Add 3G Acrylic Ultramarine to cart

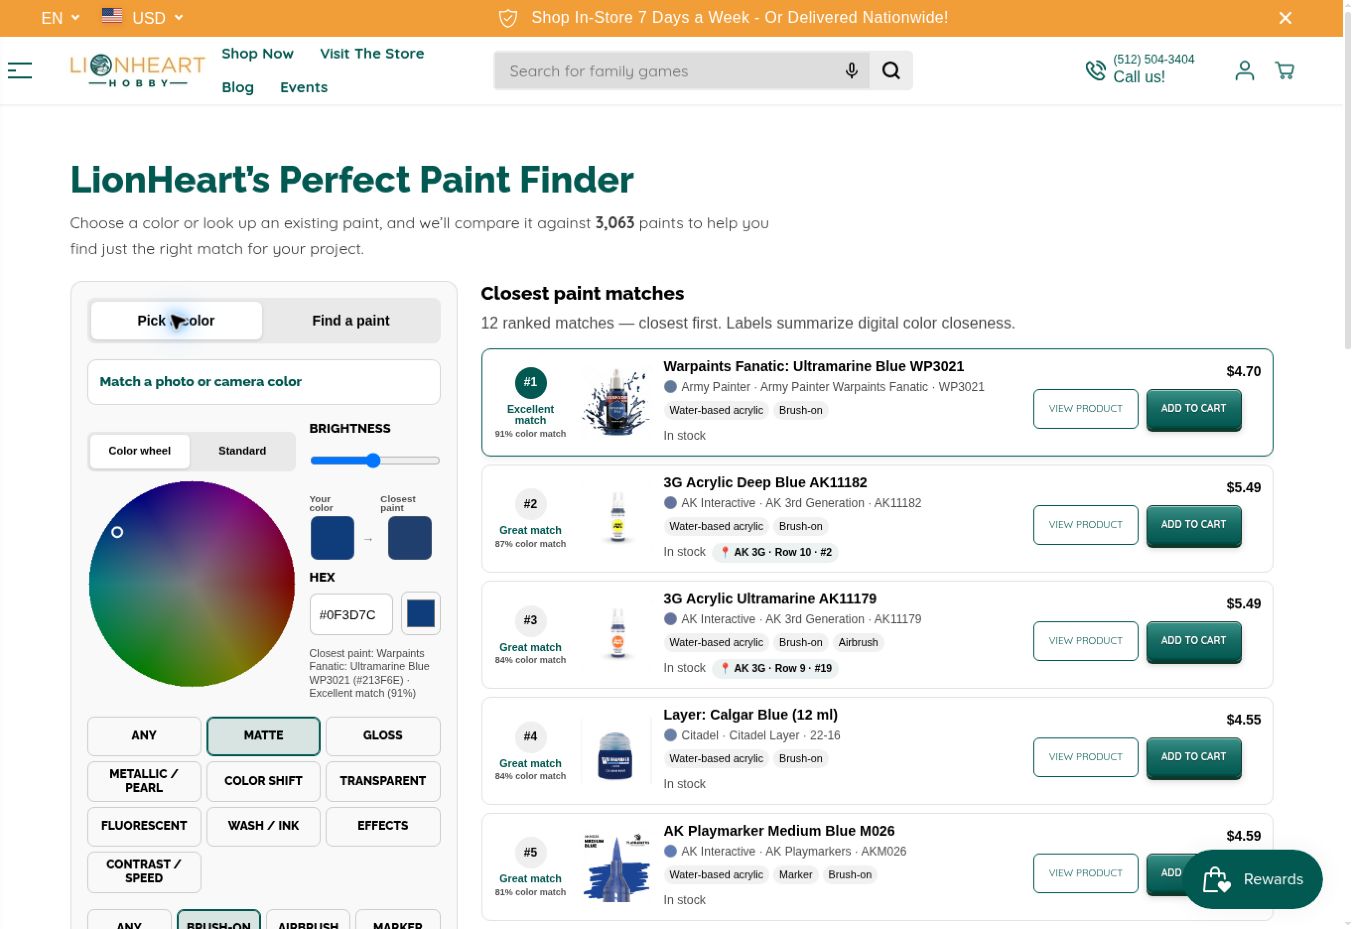(x=1193, y=641)
